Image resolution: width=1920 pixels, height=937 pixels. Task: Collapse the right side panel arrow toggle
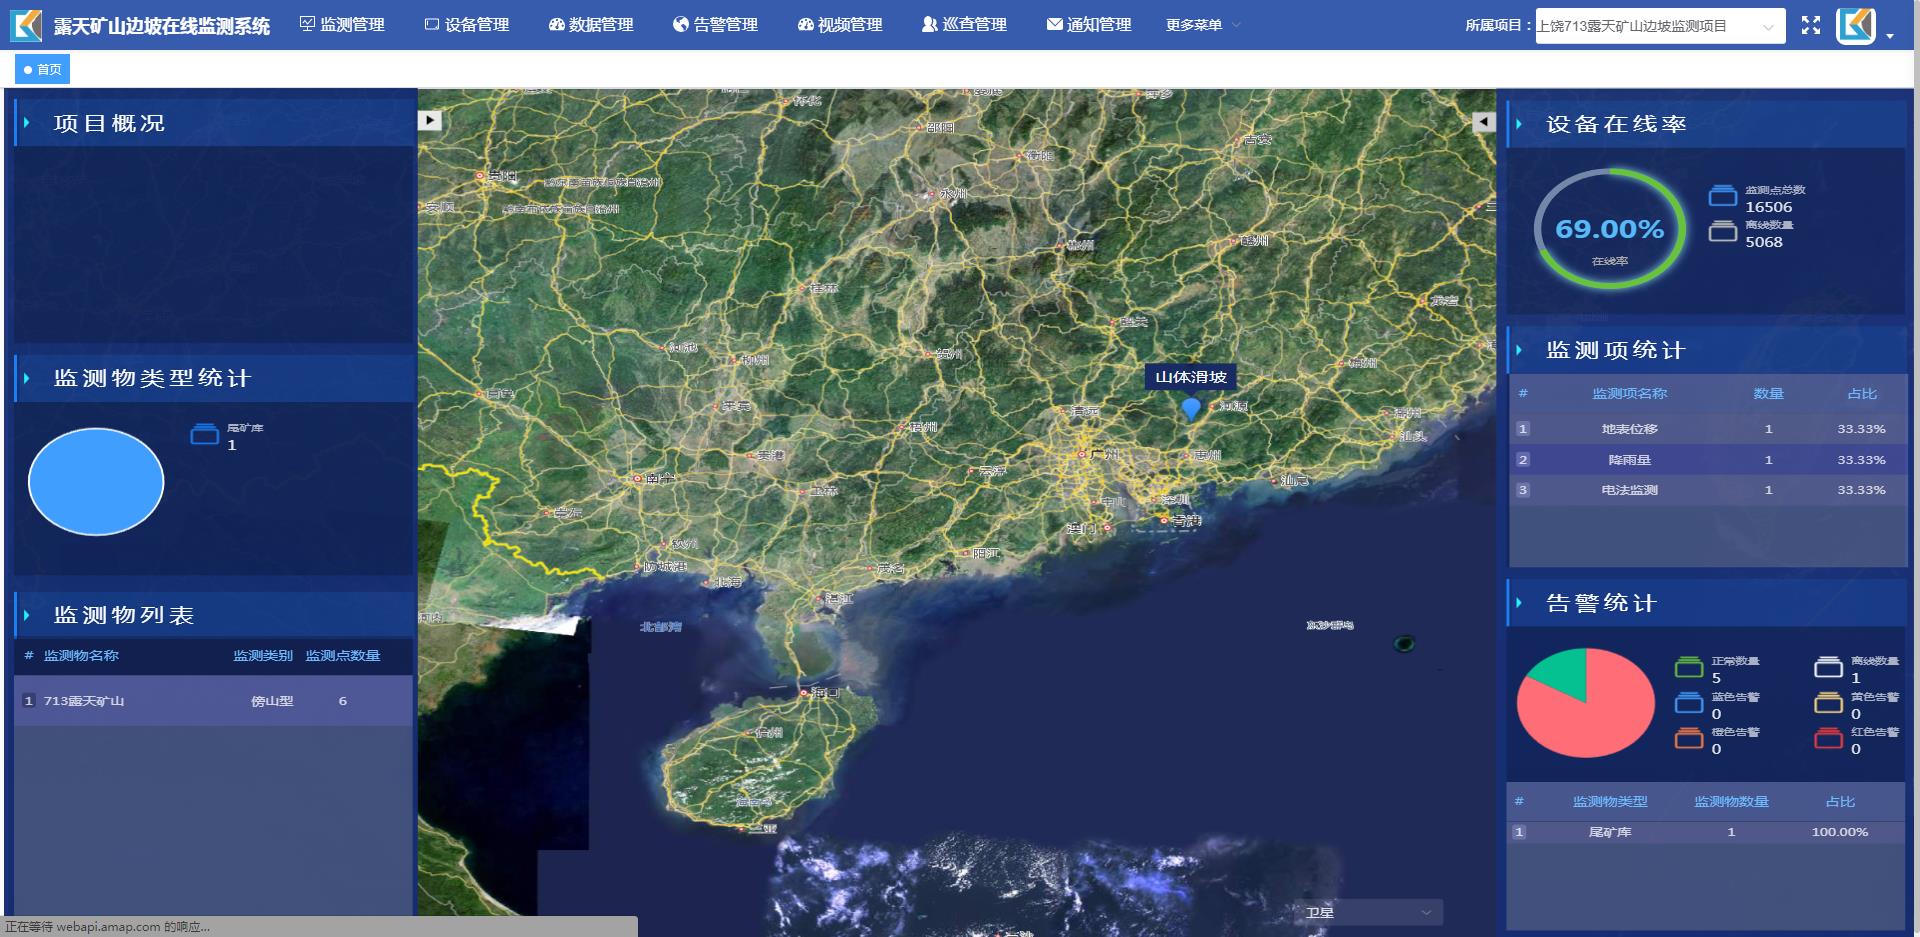click(1484, 121)
